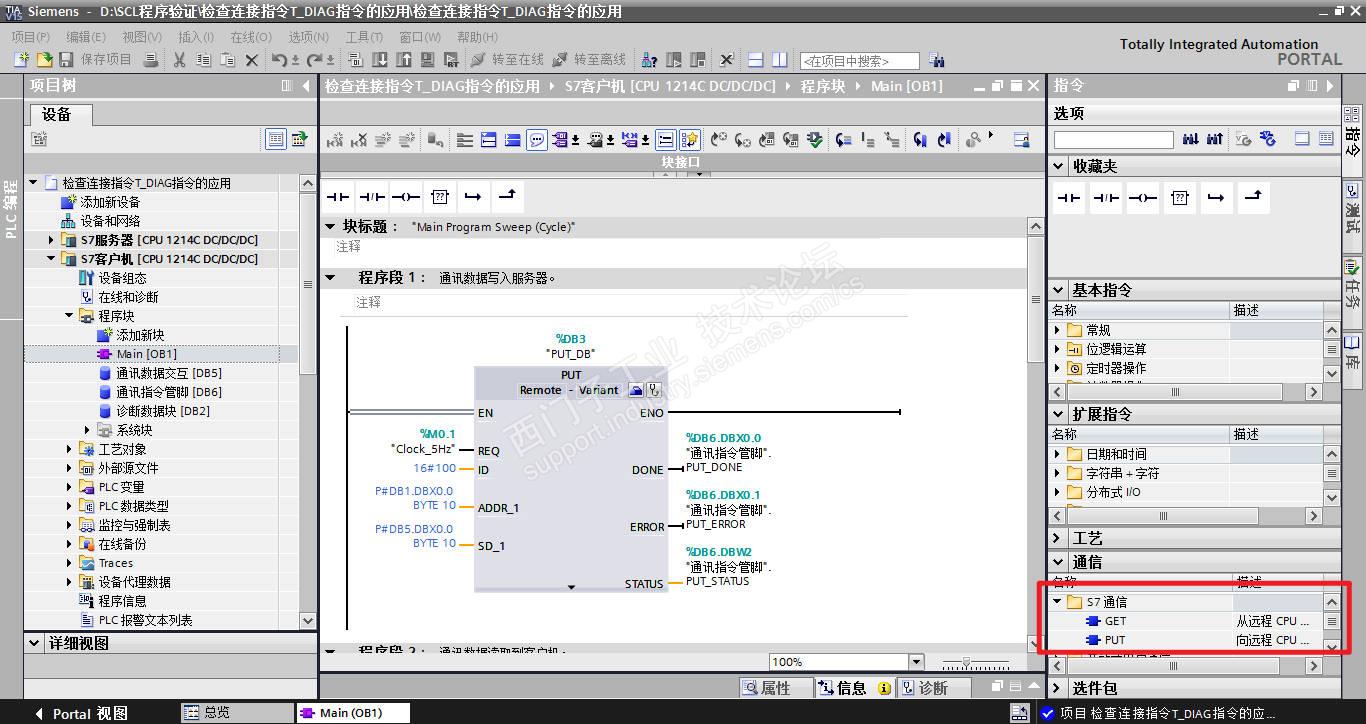Open the 项目(P) menu
1366x724 pixels.
(30, 36)
